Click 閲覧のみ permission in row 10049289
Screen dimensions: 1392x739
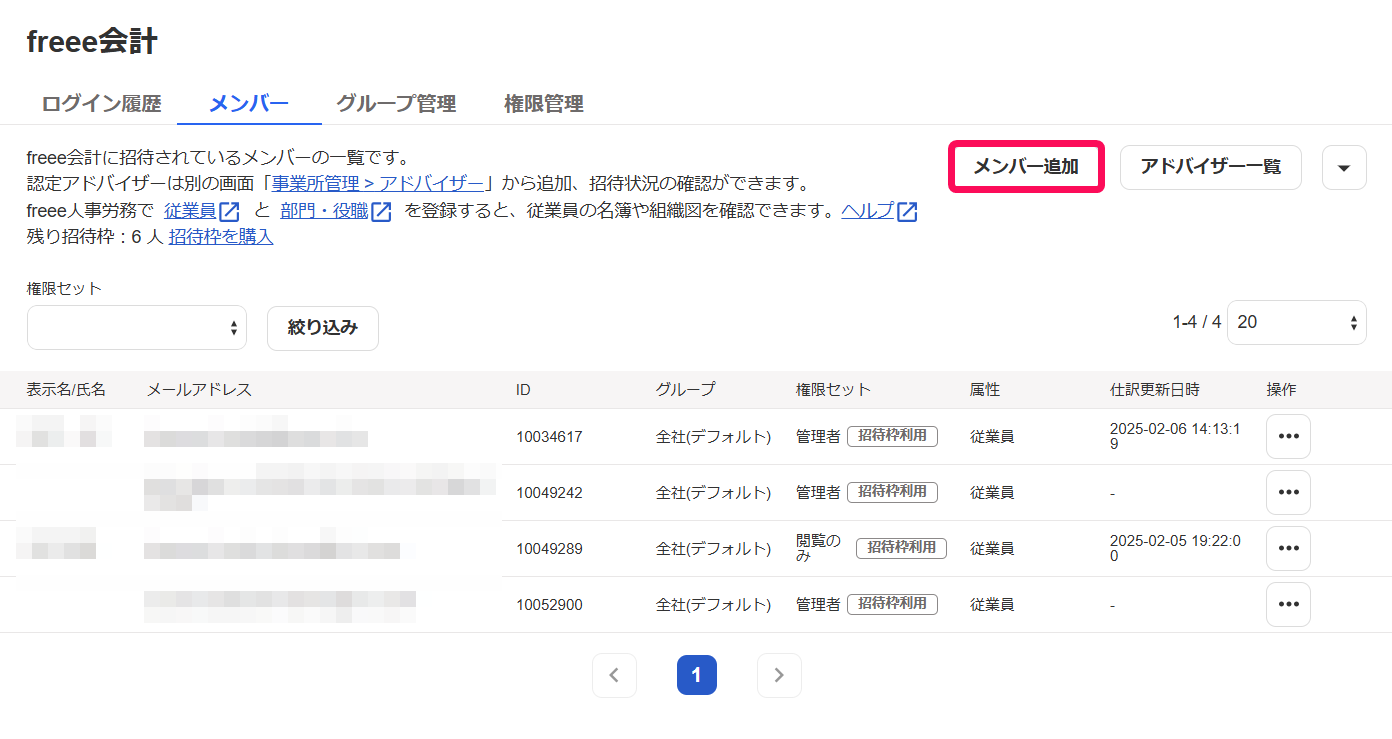(819, 548)
